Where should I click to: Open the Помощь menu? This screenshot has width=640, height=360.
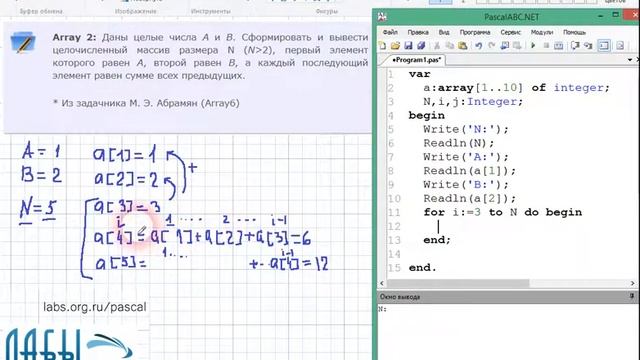[574, 32]
